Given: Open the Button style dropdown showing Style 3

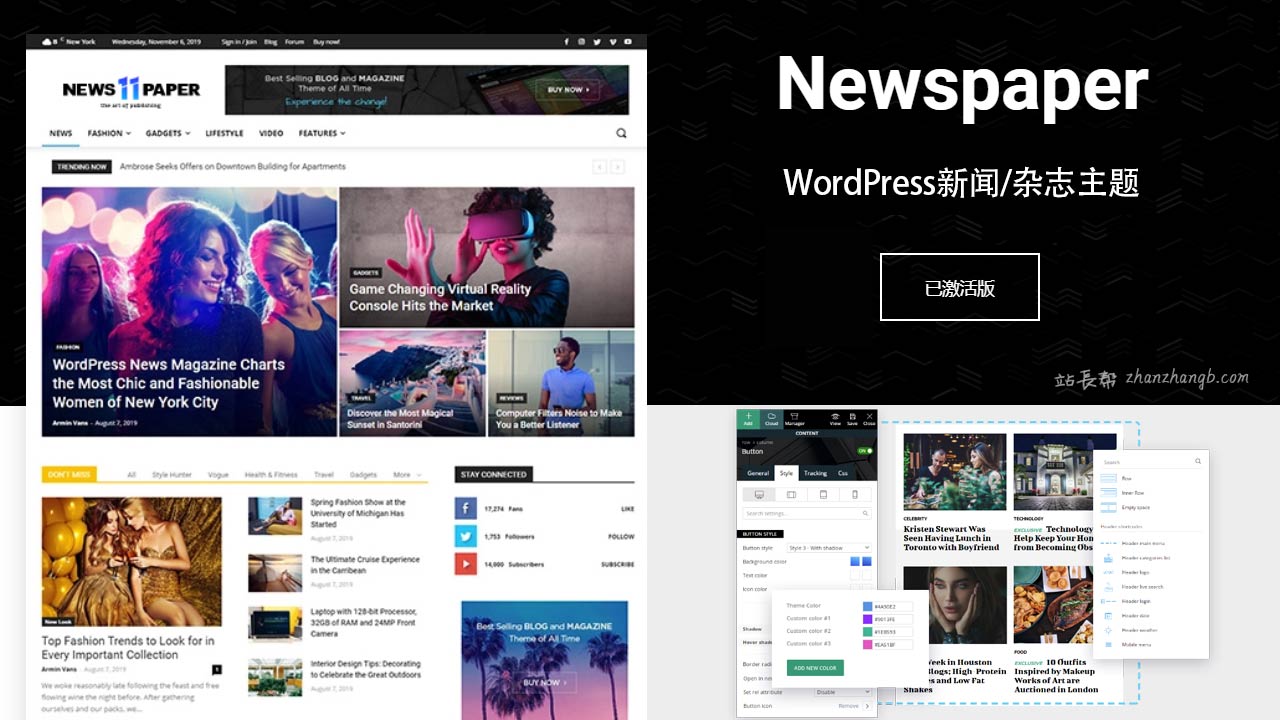Looking at the screenshot, I should (828, 548).
